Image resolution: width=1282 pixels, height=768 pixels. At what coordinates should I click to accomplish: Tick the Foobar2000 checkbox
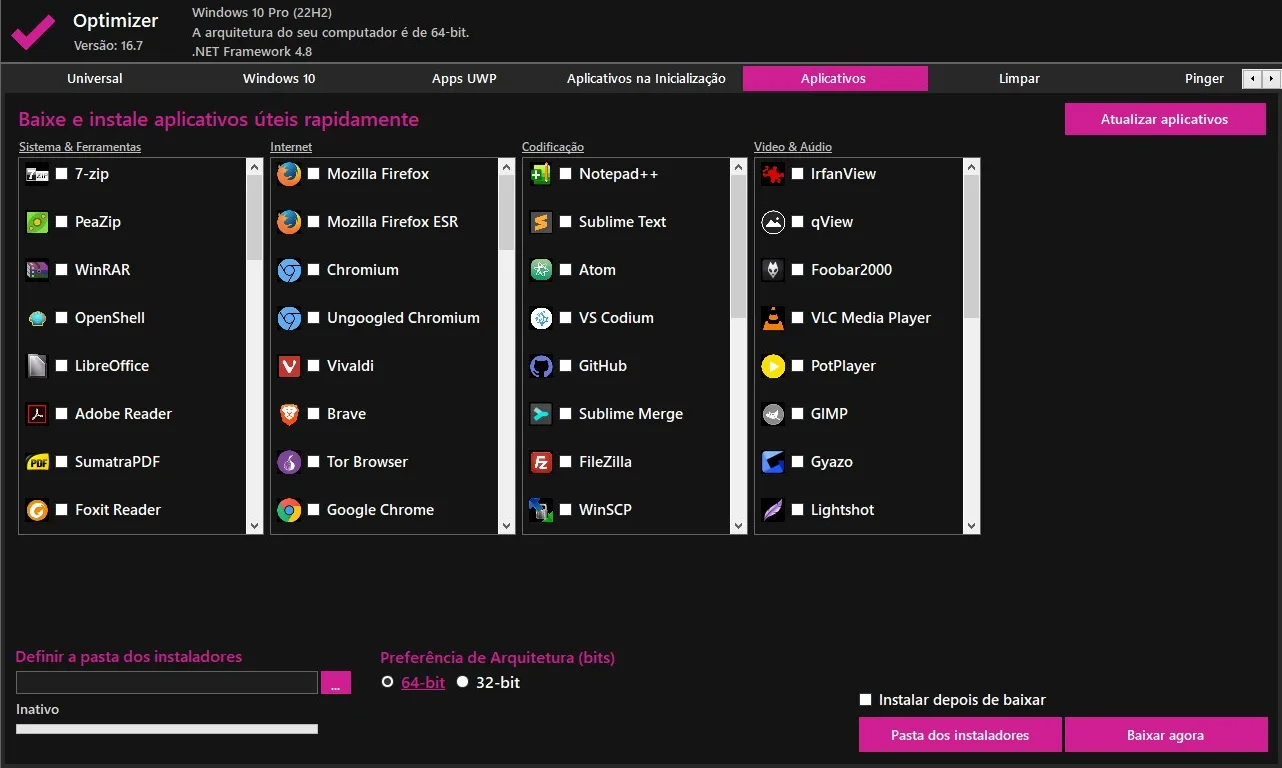click(798, 270)
